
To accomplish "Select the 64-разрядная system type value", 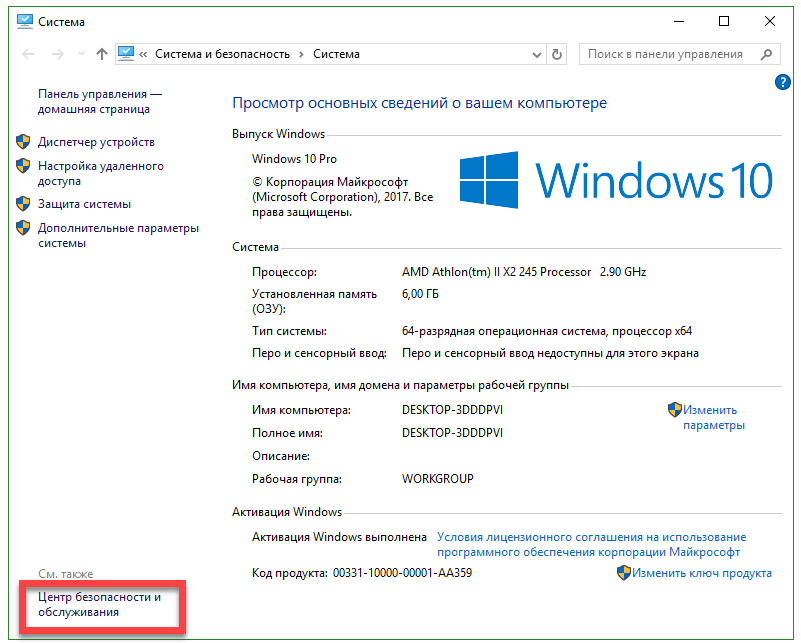I will (547, 331).
